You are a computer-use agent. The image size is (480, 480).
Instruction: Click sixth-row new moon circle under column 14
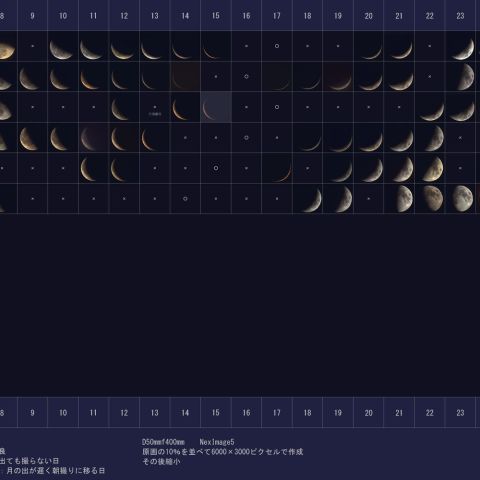[x=185, y=199]
